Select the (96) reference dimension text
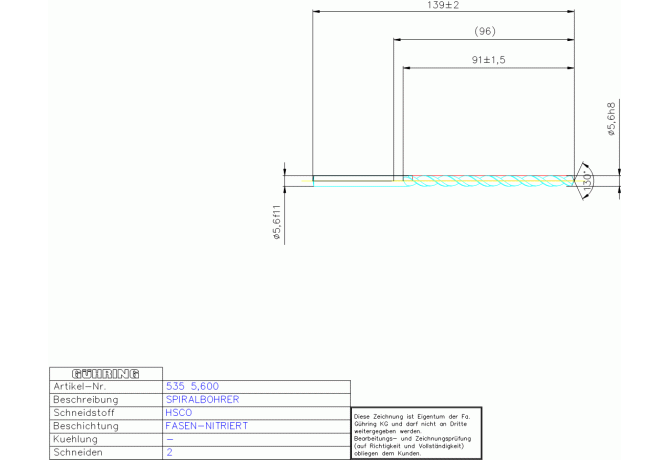Screen dimensions: 670x460 click(x=485, y=32)
